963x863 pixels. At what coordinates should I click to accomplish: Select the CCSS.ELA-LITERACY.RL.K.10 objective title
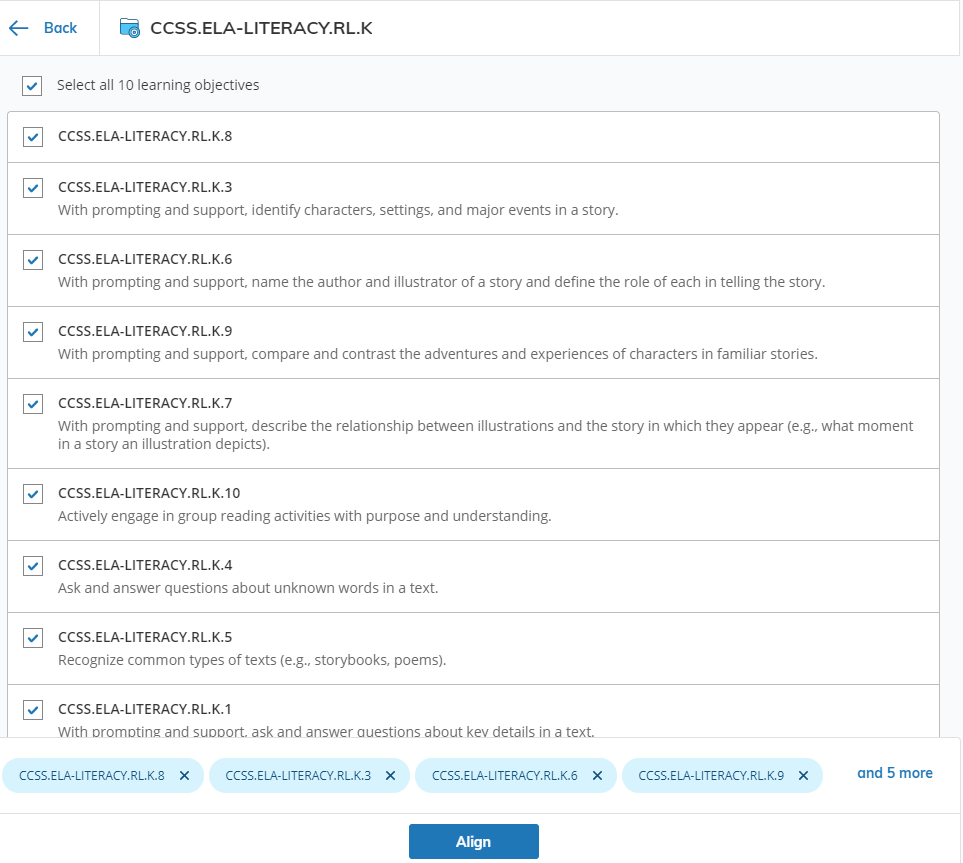pos(149,493)
